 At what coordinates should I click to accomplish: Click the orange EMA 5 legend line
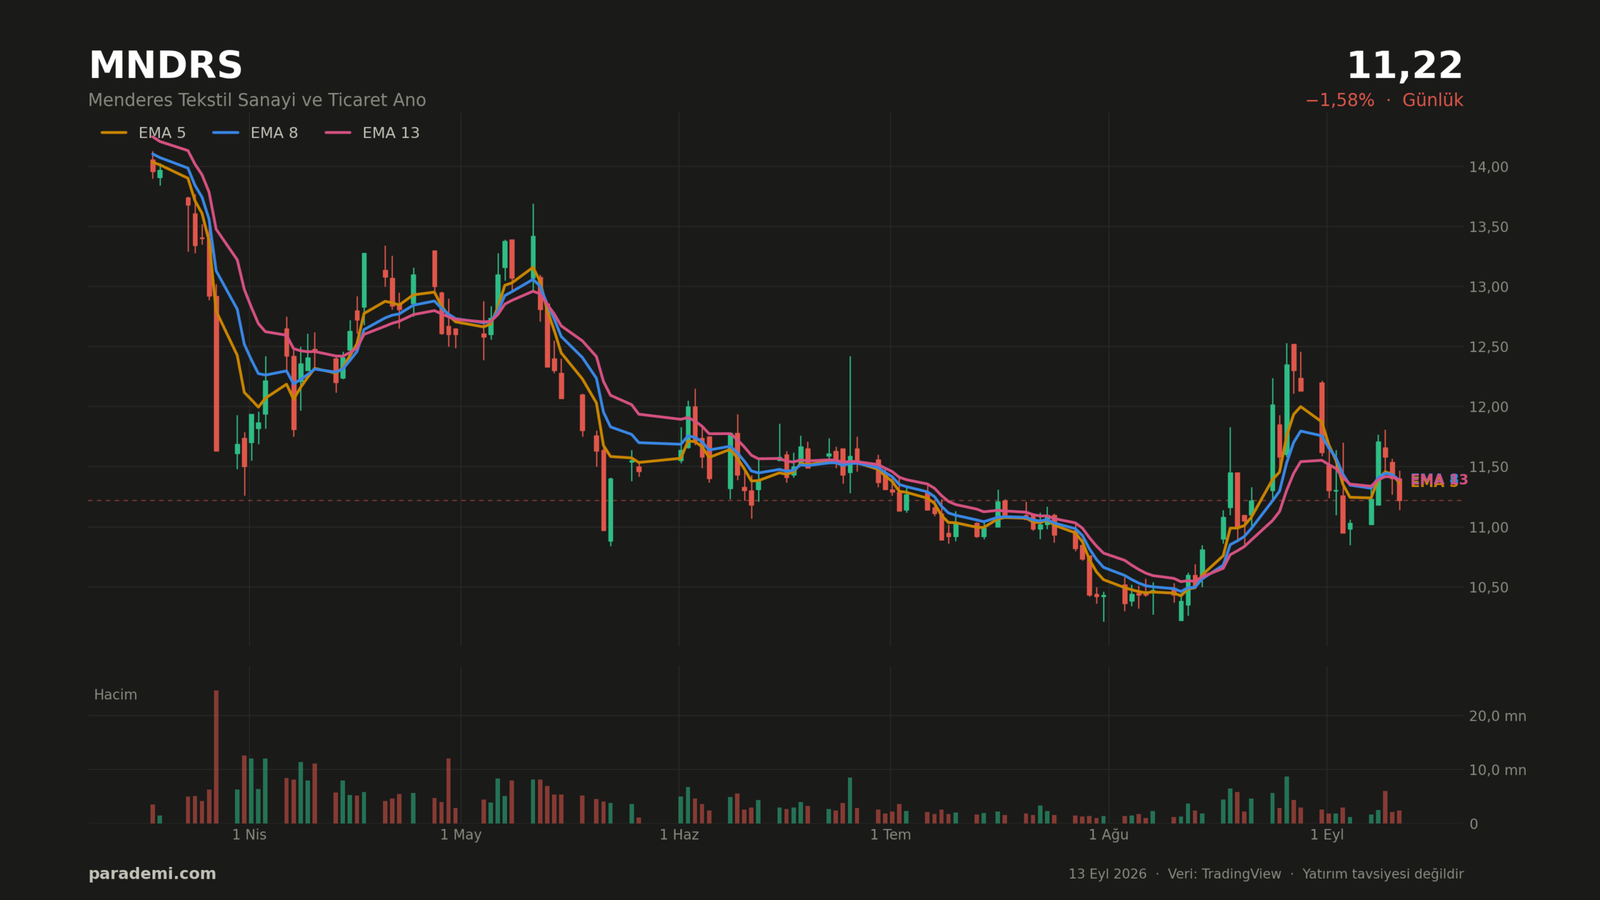114,133
